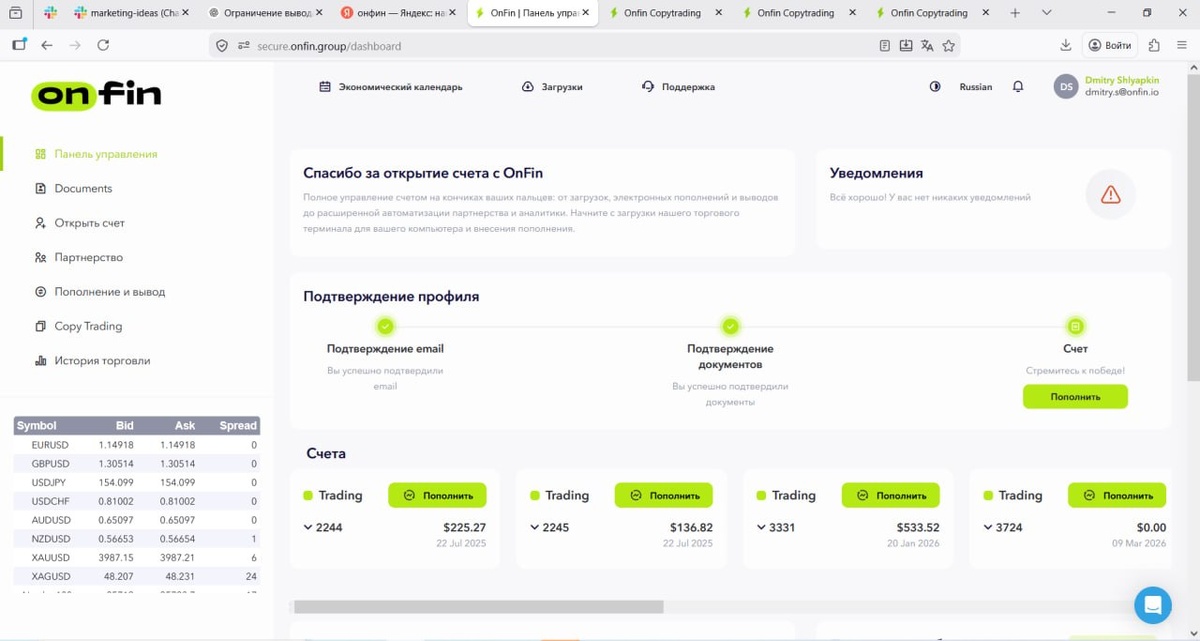Toggle dark/light theme switch
This screenshot has height=641, width=1200.
tap(935, 87)
